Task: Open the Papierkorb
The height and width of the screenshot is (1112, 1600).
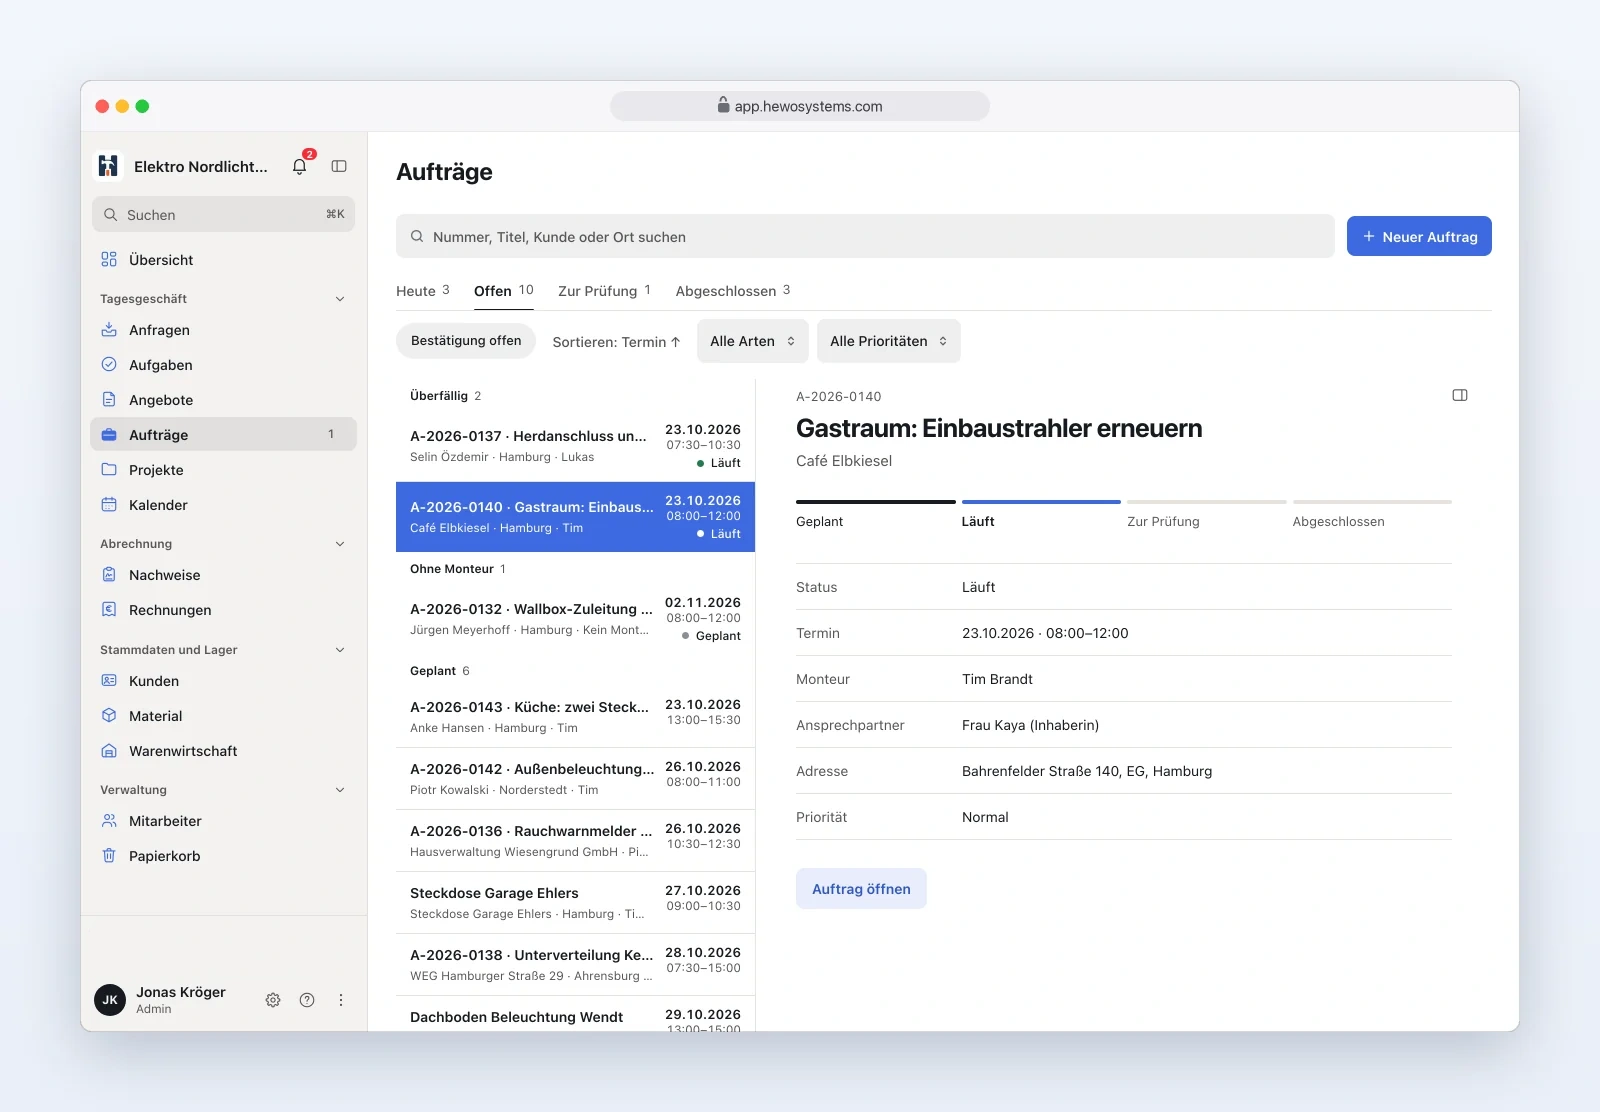Action: click(x=224, y=856)
